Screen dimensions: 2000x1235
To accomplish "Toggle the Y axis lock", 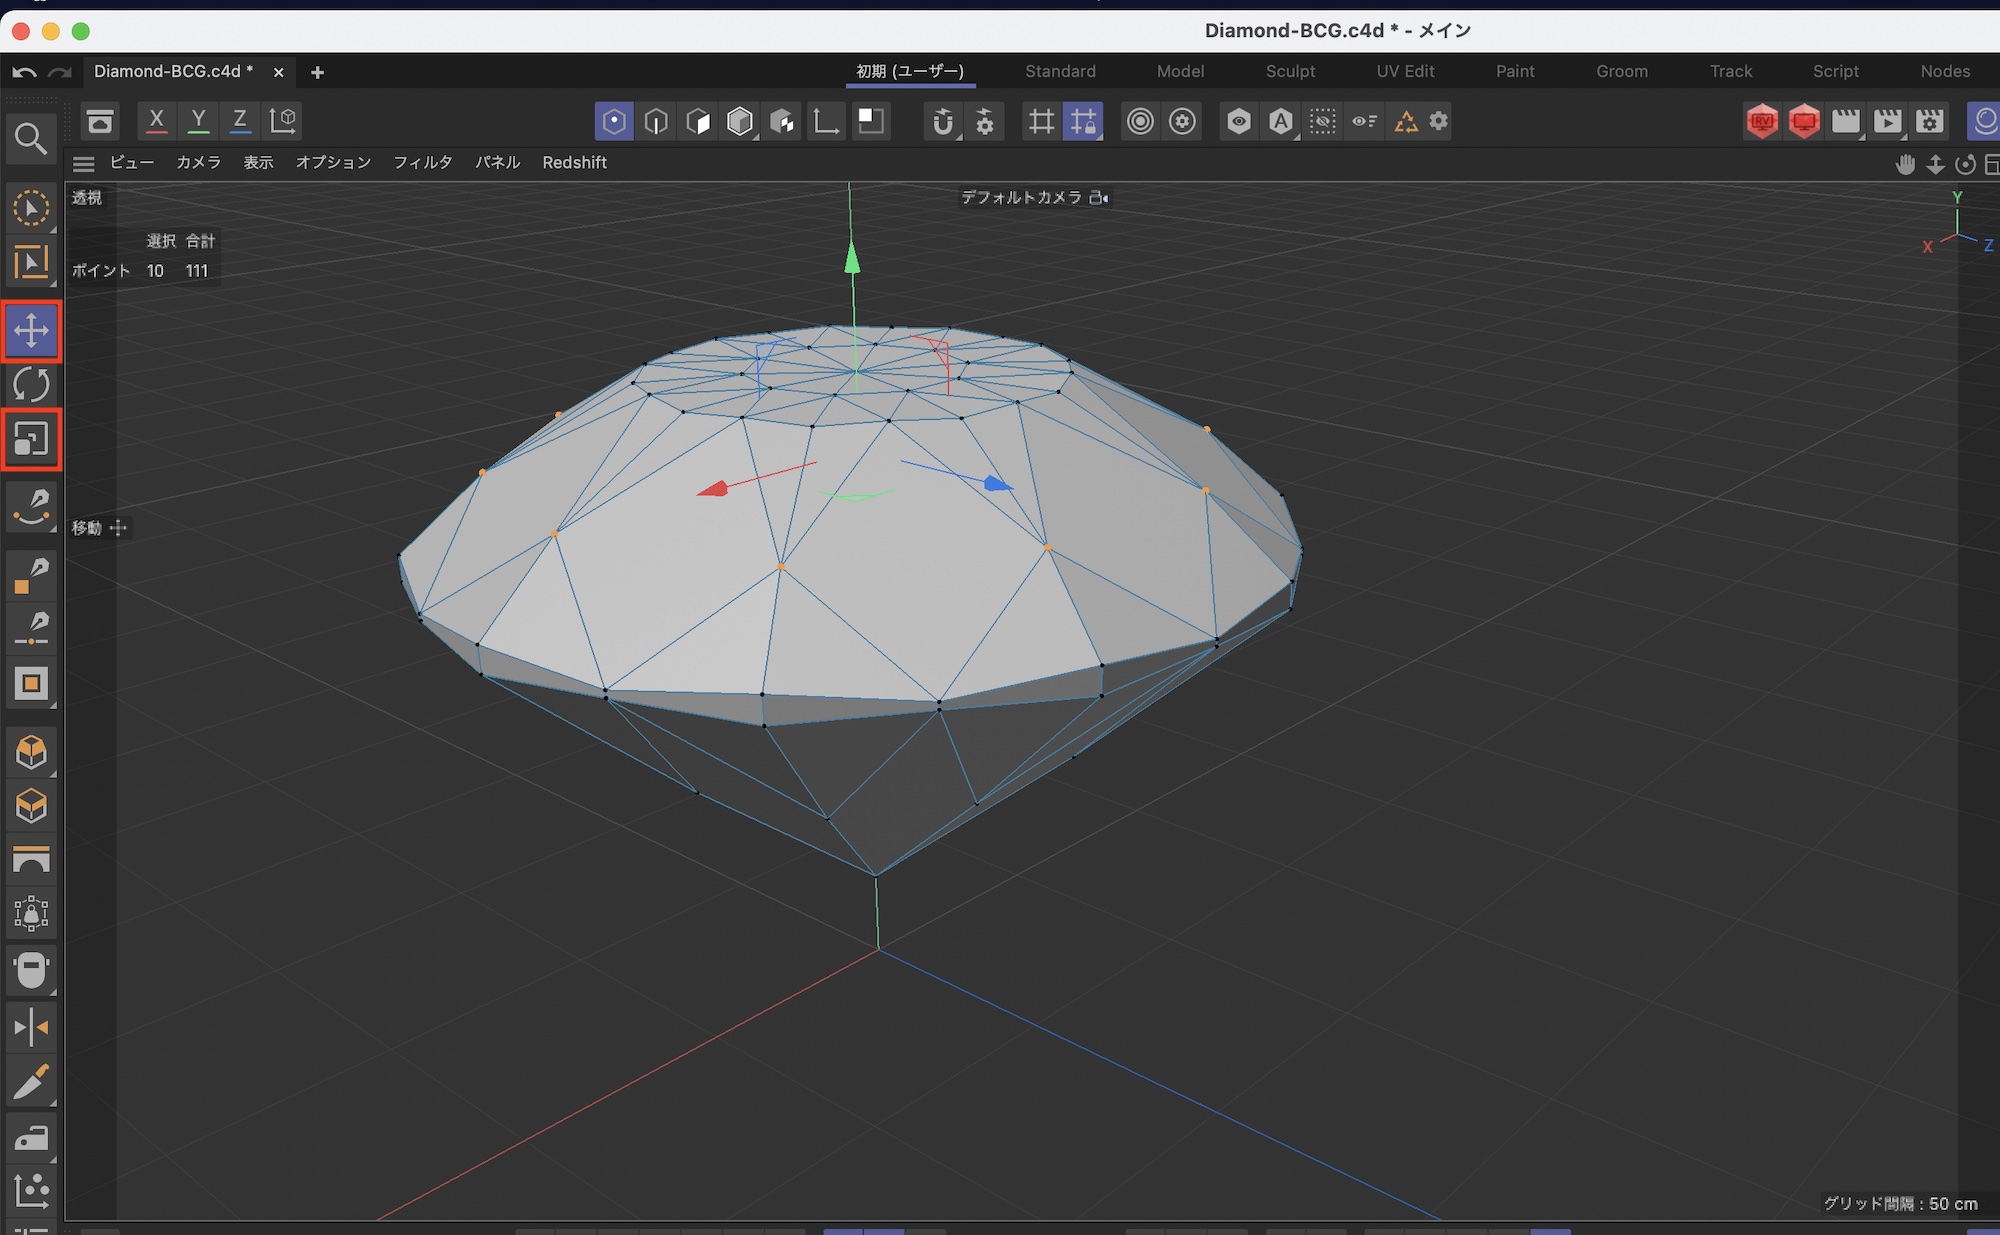I will pyautogui.click(x=198, y=121).
